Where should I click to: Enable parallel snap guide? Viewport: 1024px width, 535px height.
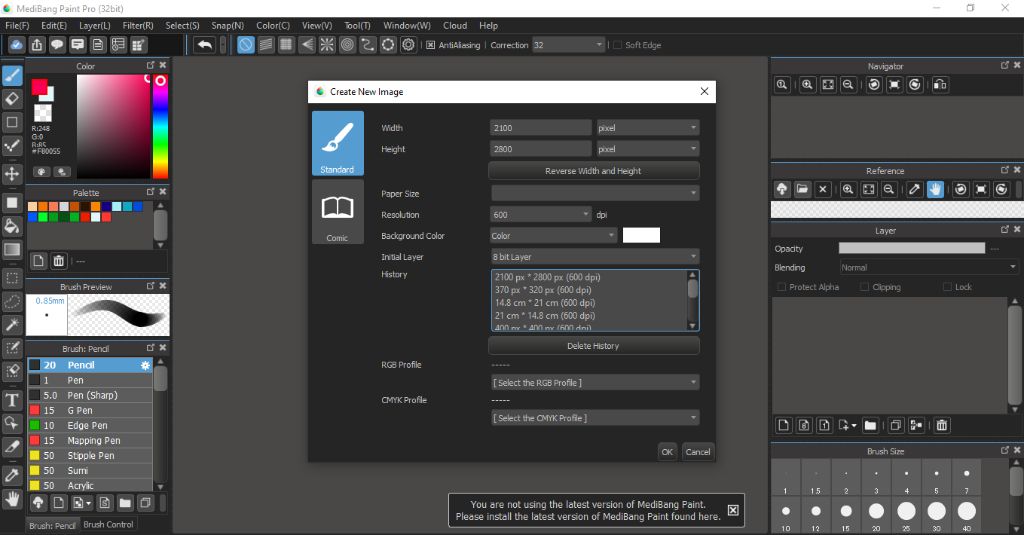click(x=266, y=45)
